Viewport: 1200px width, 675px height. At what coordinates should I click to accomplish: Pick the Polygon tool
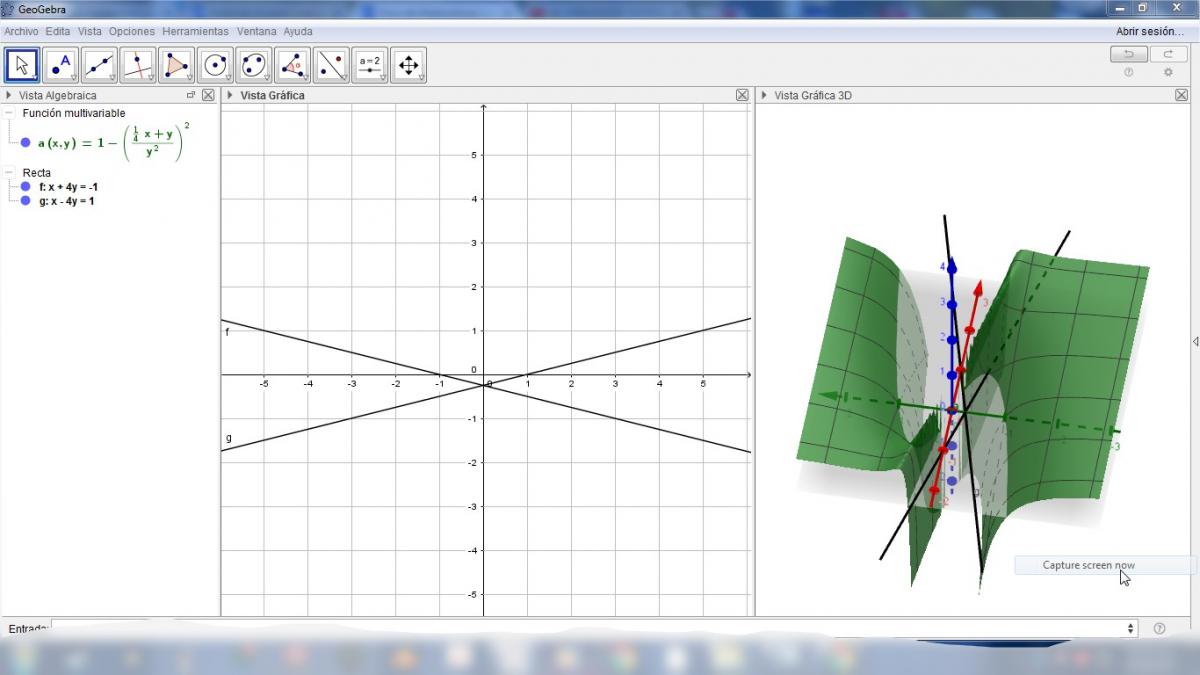177,65
